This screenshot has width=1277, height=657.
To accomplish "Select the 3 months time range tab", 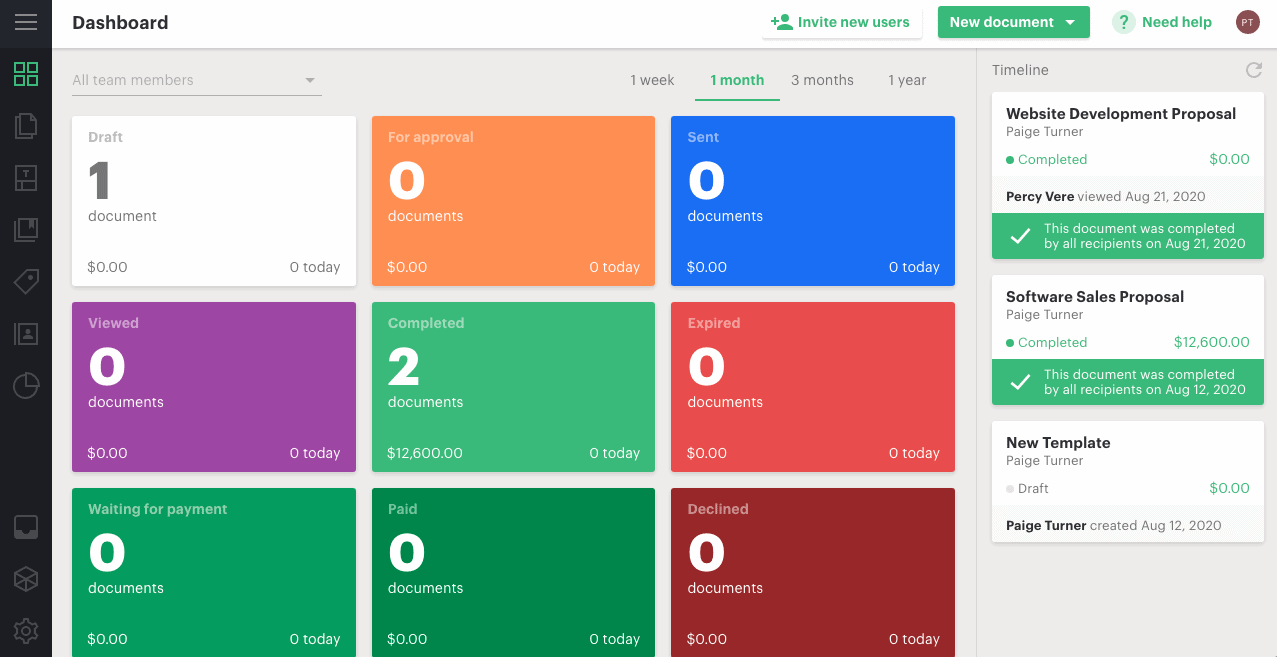I will [822, 80].
